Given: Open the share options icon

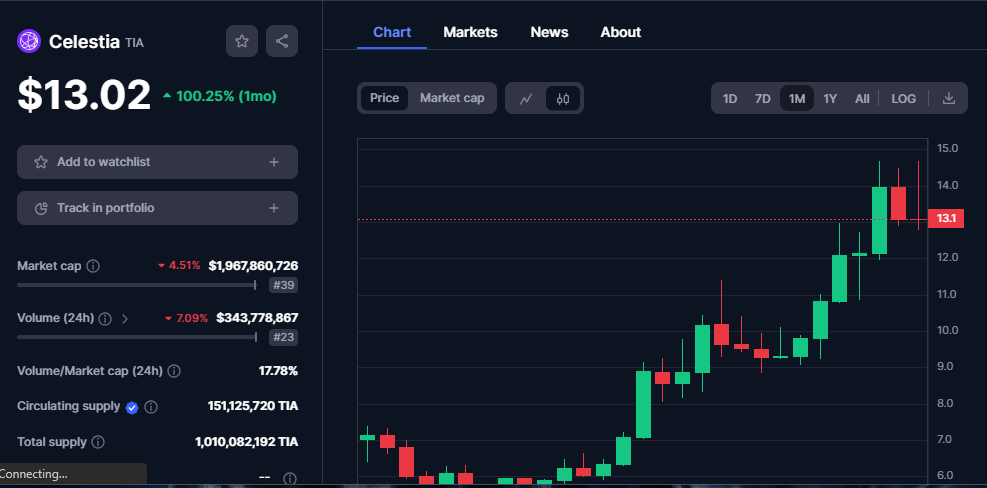Looking at the screenshot, I should [282, 41].
